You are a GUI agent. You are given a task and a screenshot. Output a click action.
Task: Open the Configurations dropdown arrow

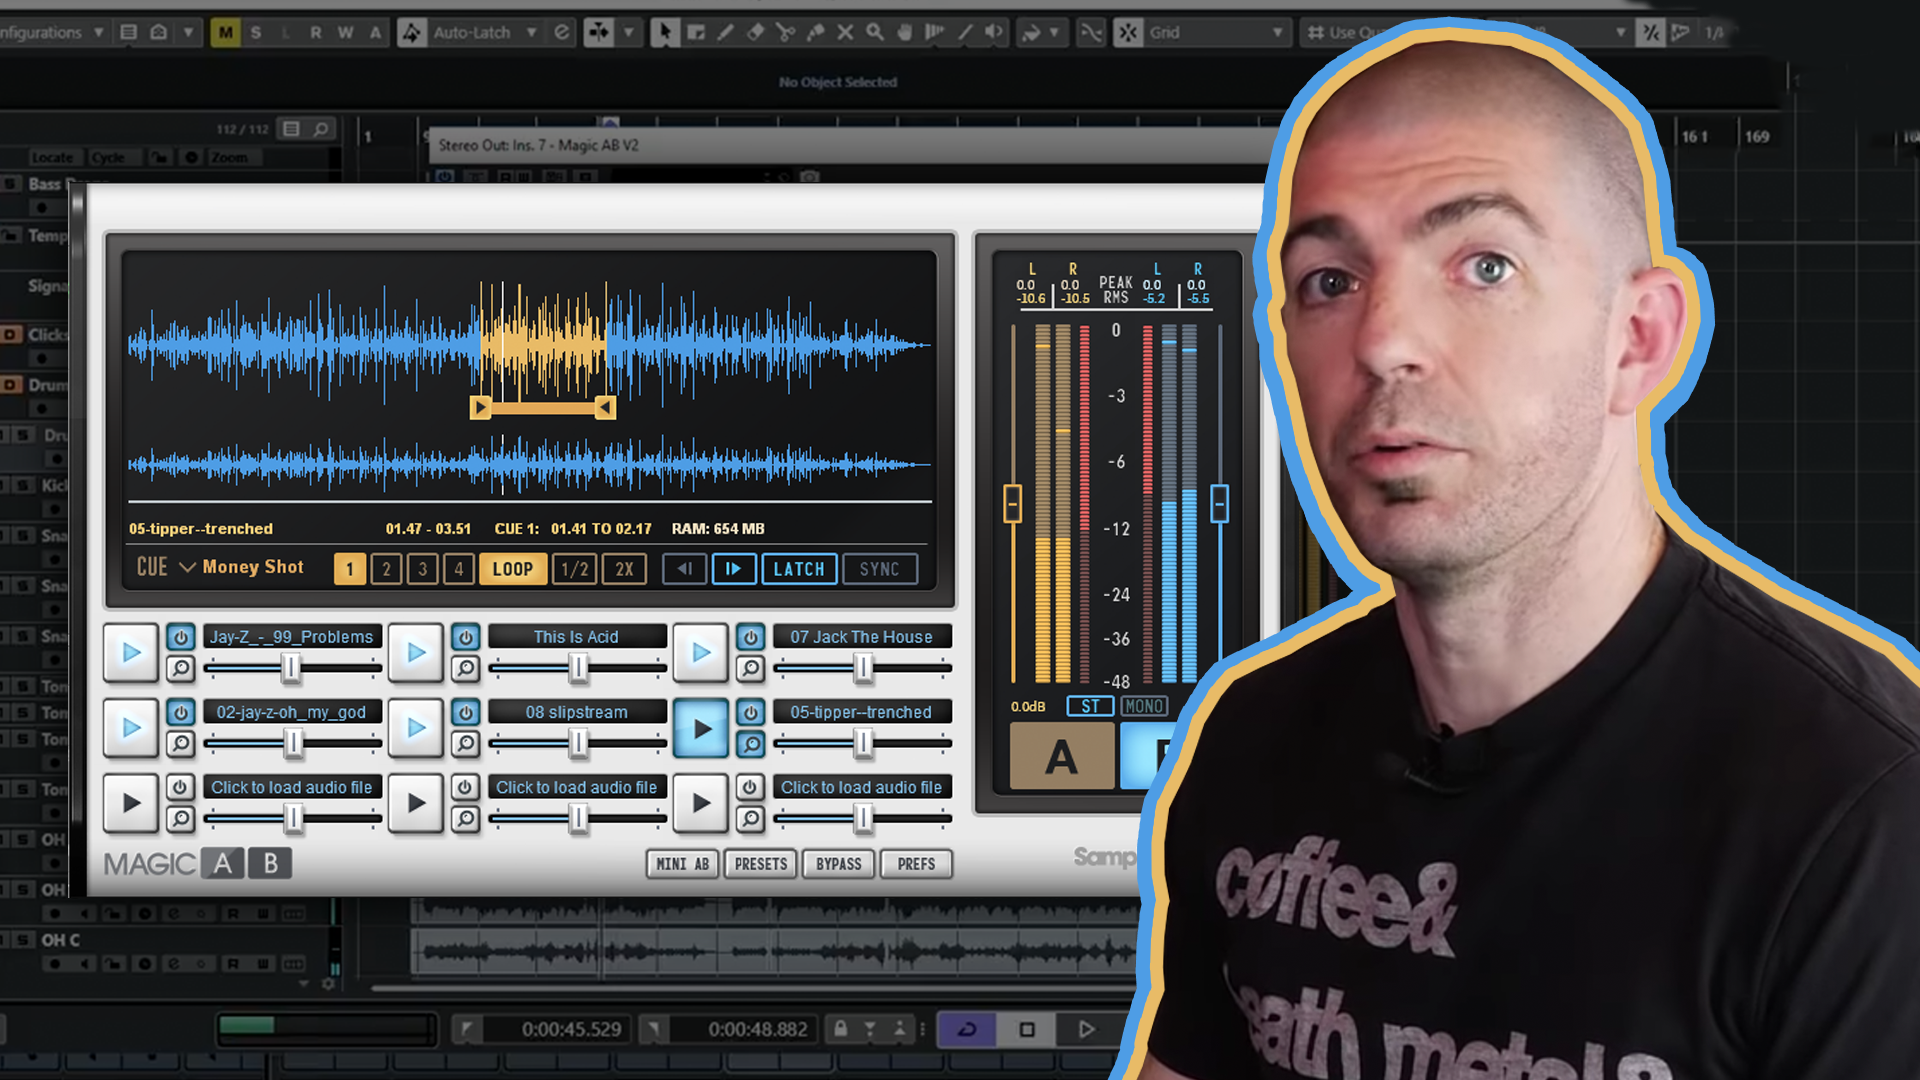[98, 32]
